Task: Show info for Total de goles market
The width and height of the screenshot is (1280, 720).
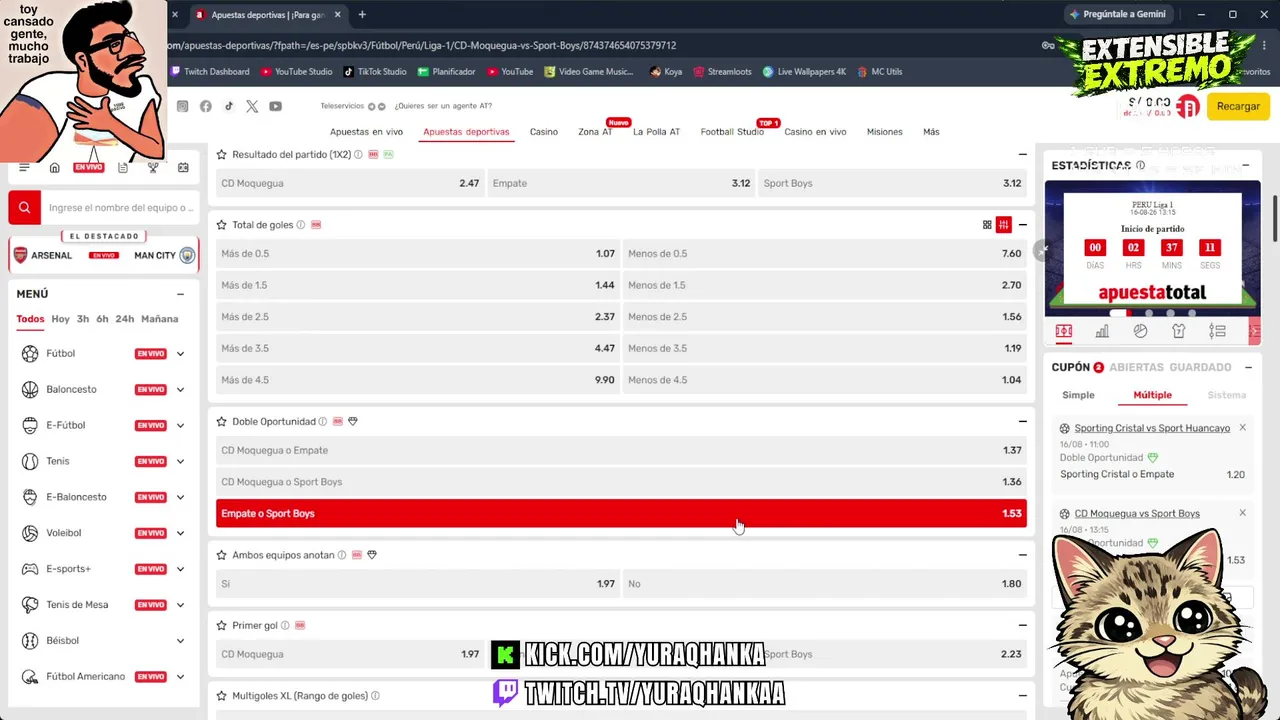Action: coord(300,225)
